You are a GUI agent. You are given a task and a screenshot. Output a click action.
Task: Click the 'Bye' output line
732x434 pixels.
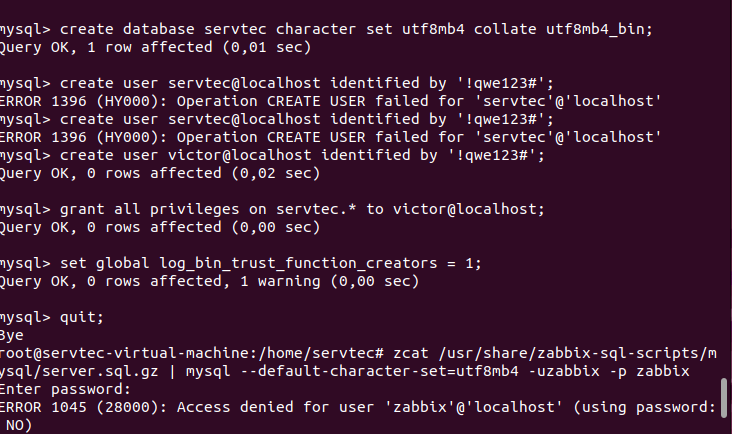point(12,335)
